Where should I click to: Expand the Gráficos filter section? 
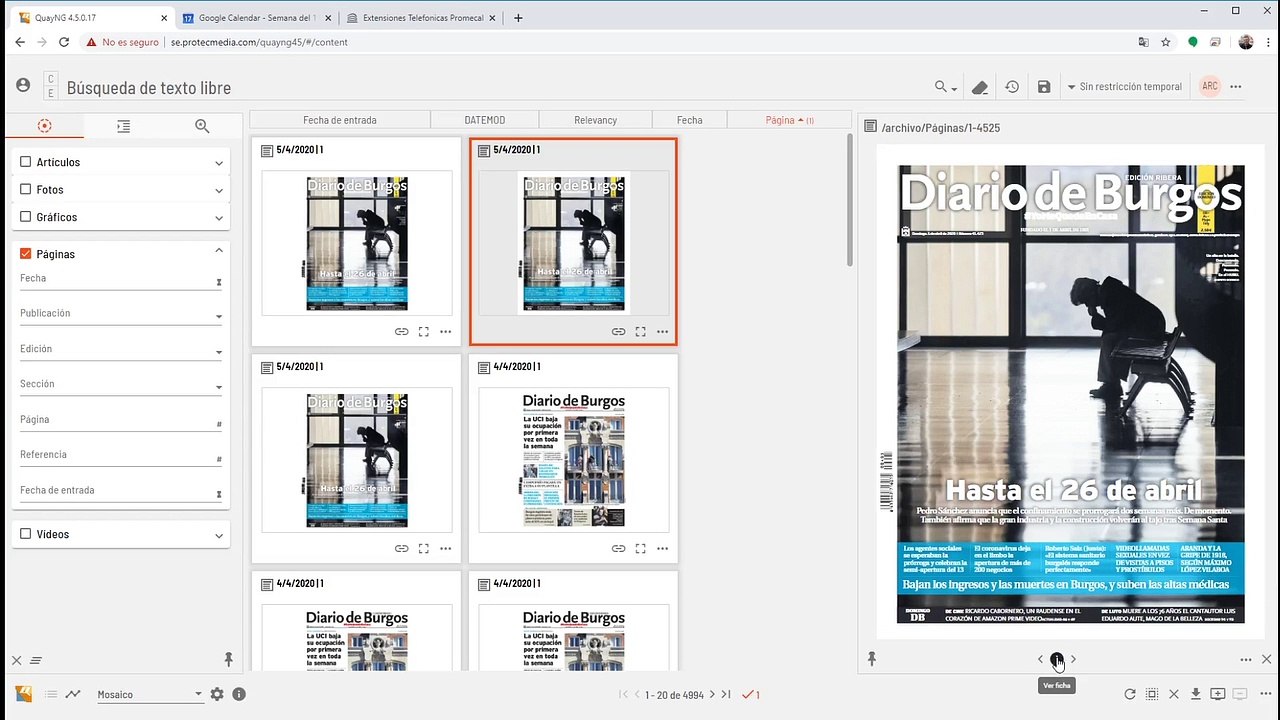pyautogui.click(x=219, y=217)
